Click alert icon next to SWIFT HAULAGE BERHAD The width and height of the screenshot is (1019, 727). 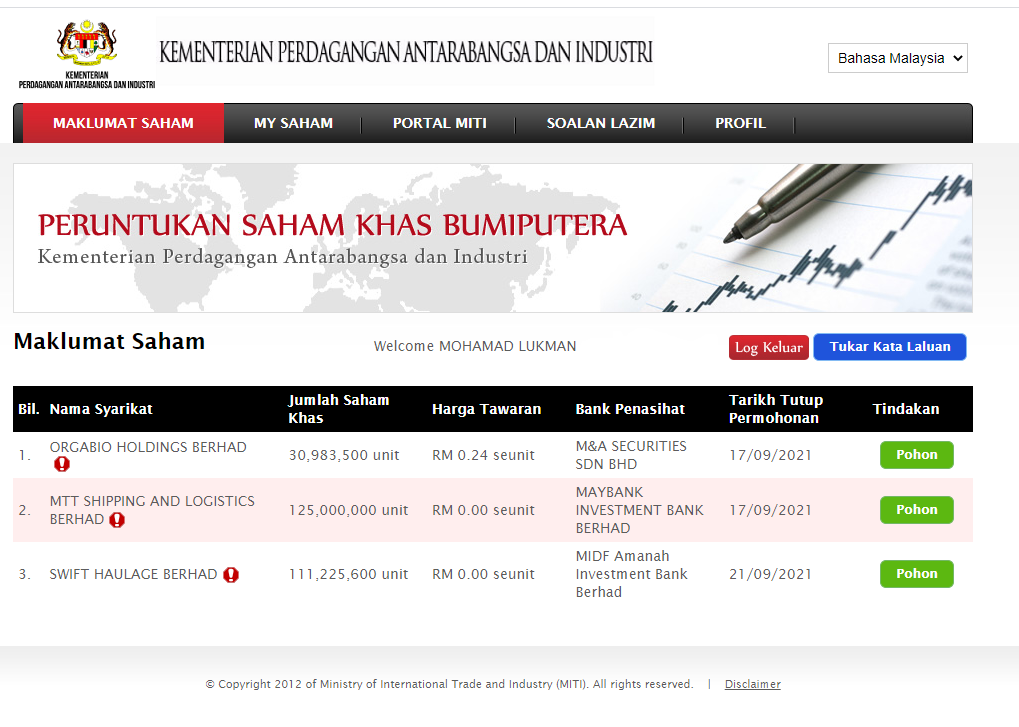(231, 575)
